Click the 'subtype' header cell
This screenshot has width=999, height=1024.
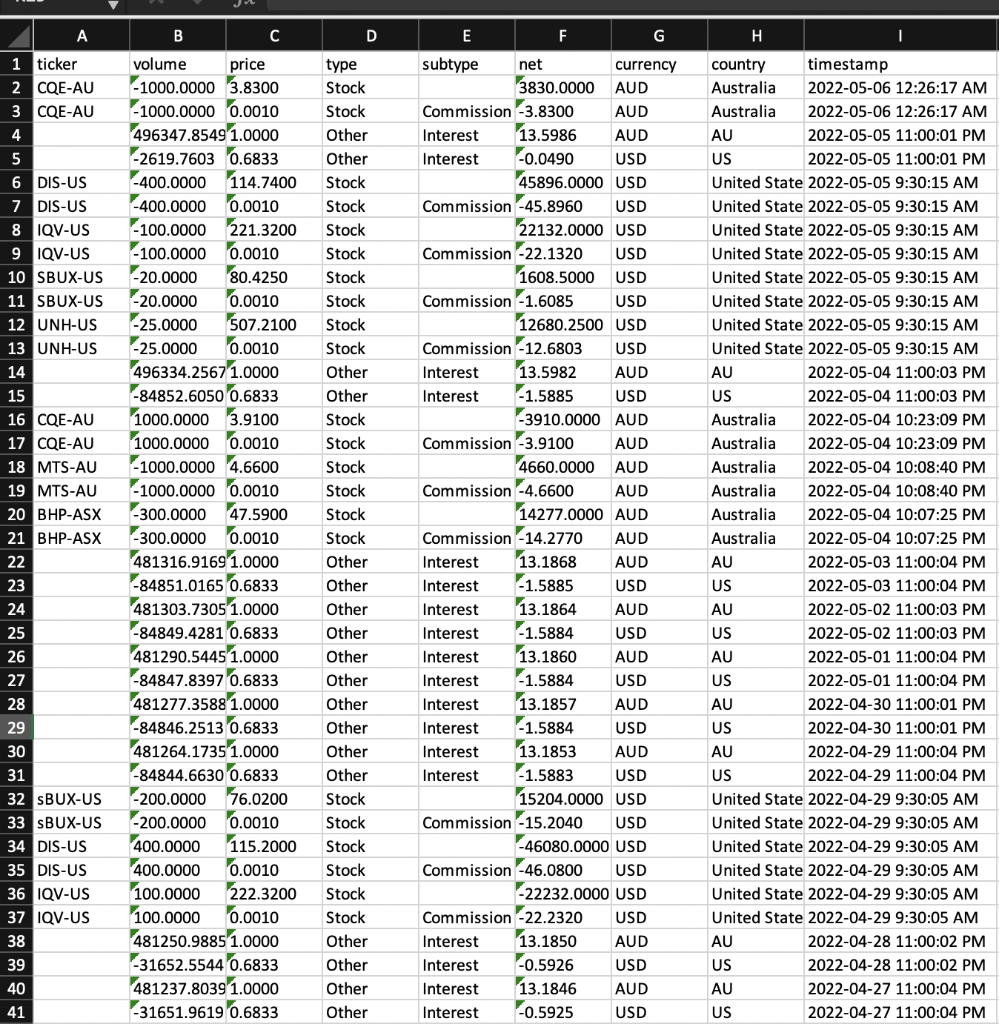[467, 64]
